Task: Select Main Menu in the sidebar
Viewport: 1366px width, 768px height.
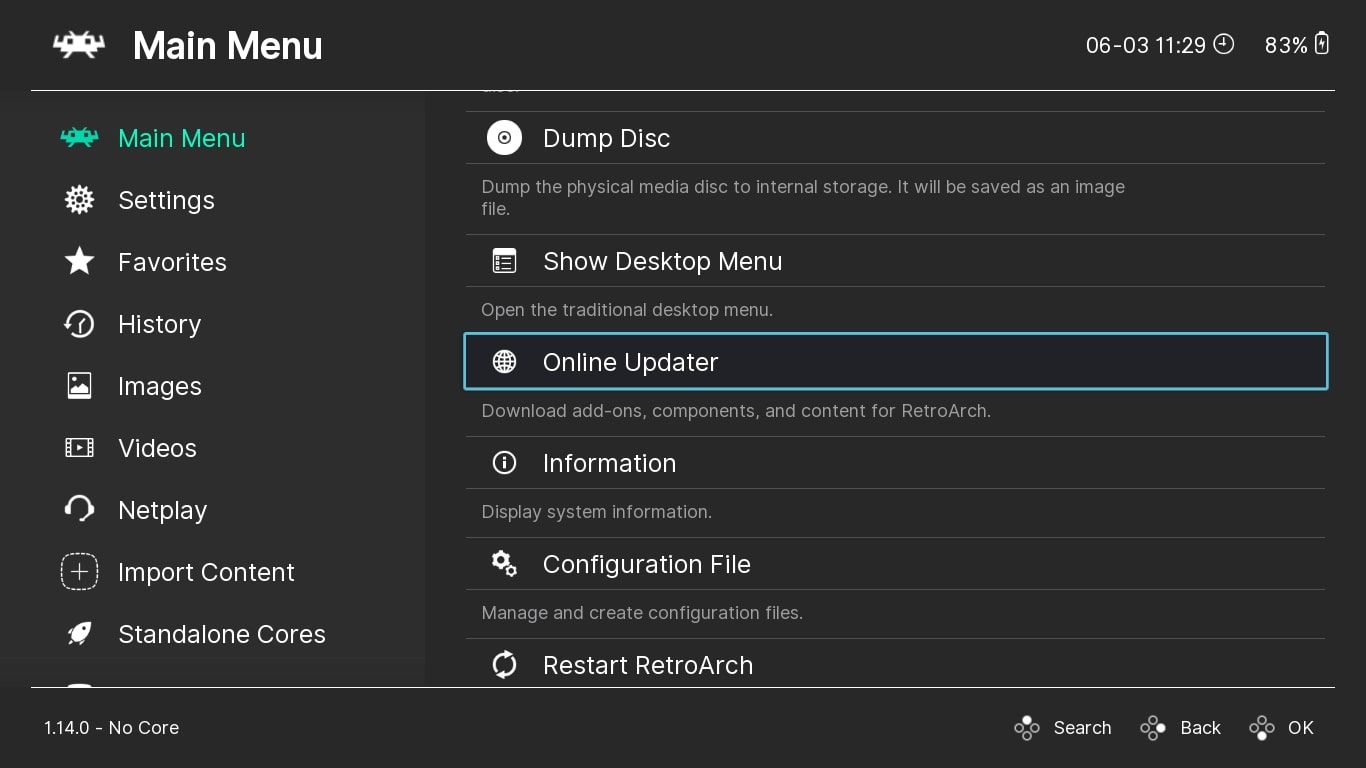Action: tap(181, 138)
